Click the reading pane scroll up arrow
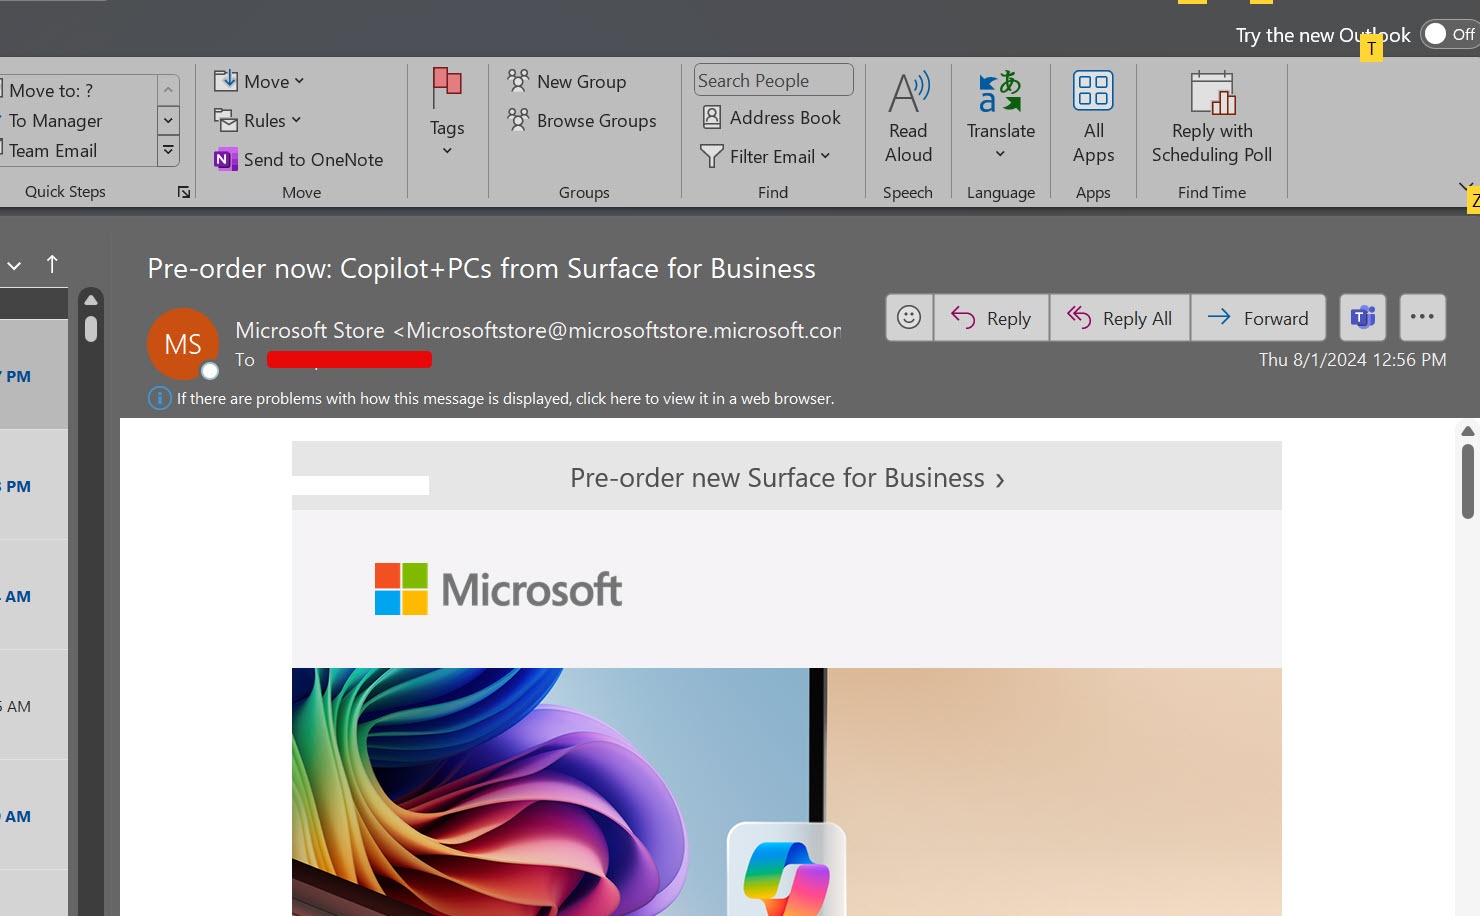This screenshot has height=916, width=1480. coord(1468,431)
